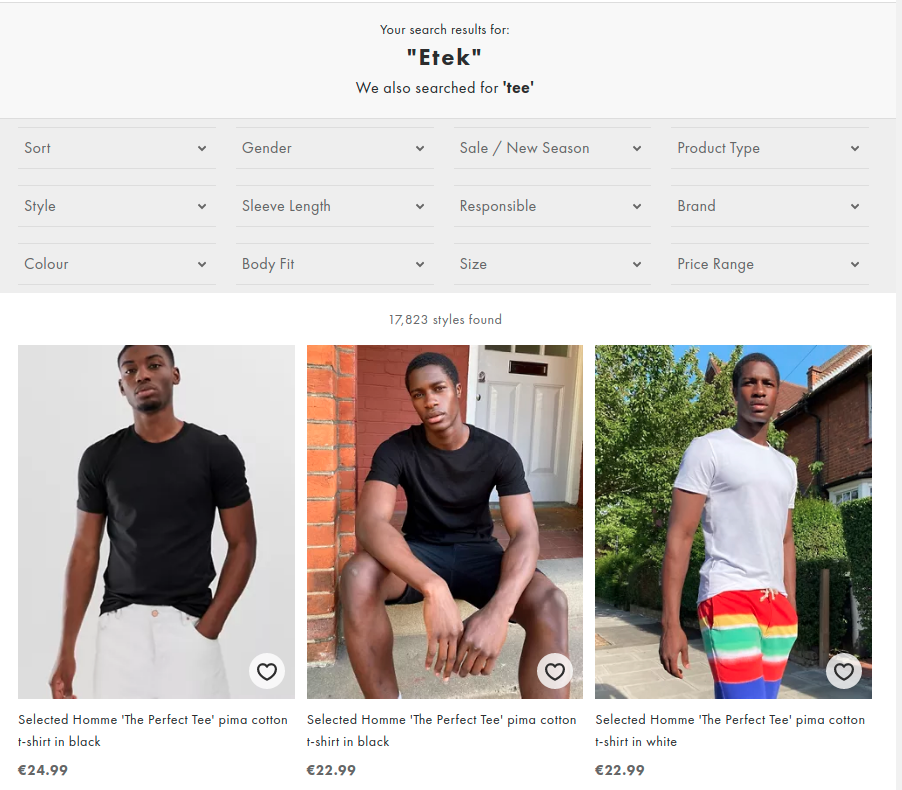The height and width of the screenshot is (790, 902).
Task: Open Sale / New Season filter
Action: [x=552, y=148]
